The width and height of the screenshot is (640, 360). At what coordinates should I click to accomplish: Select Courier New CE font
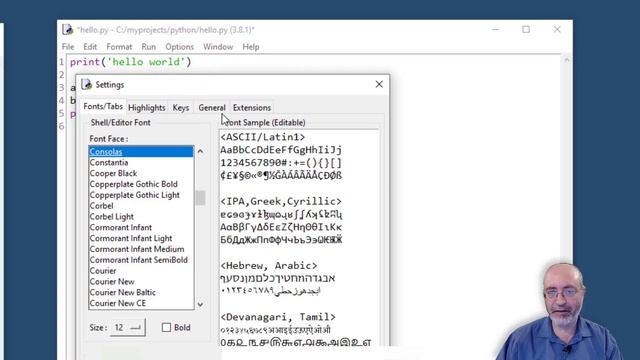click(141, 303)
